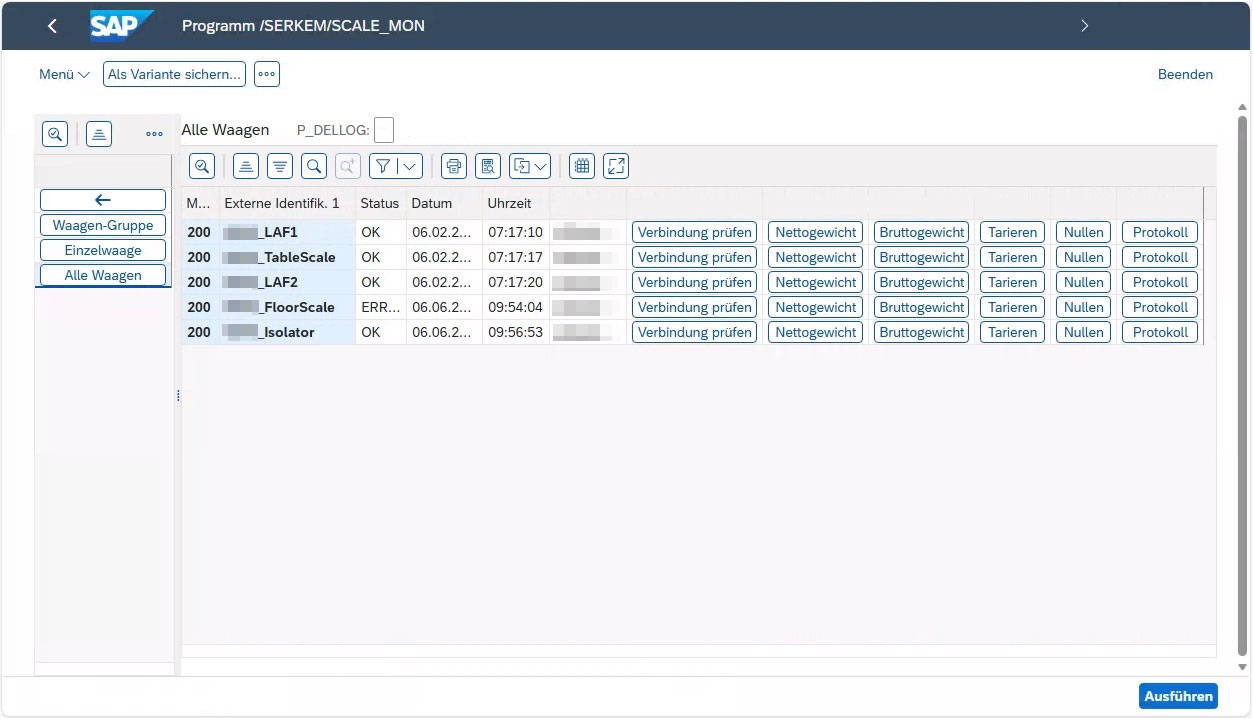Click the back arrow in SAP header
This screenshot has width=1253, height=719.
[x=52, y=26]
